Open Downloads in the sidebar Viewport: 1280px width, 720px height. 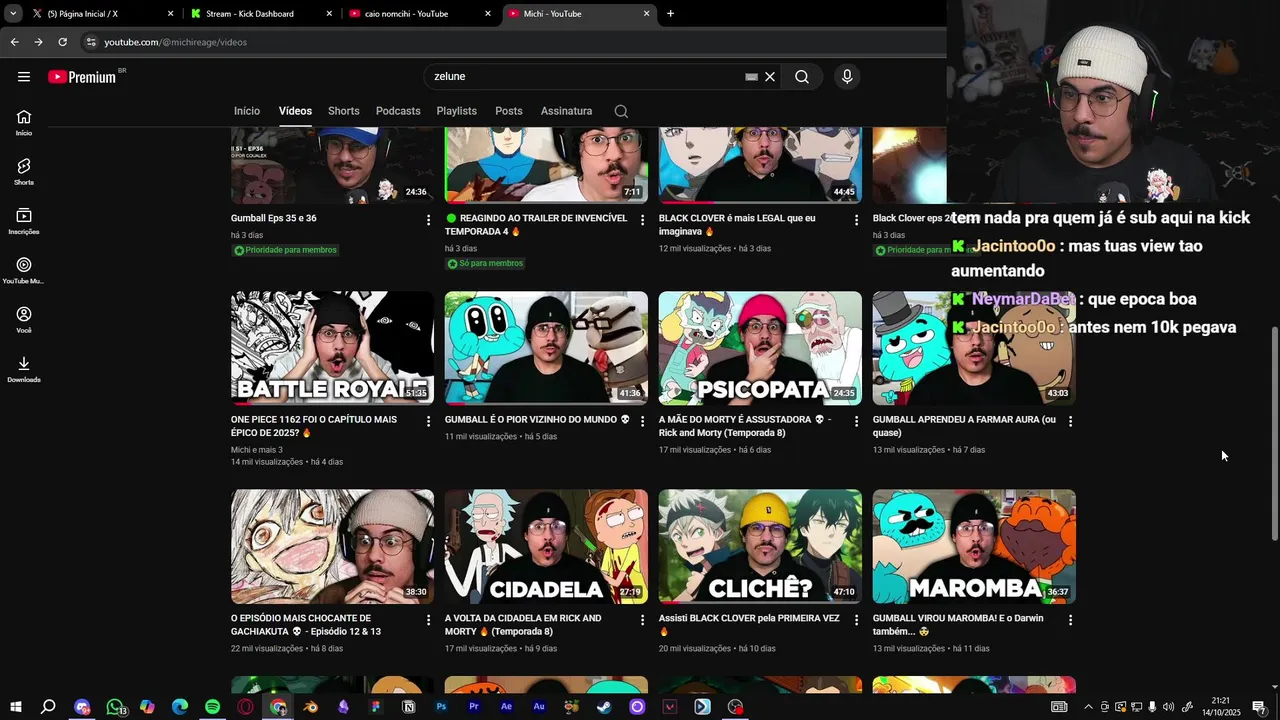coord(24,369)
